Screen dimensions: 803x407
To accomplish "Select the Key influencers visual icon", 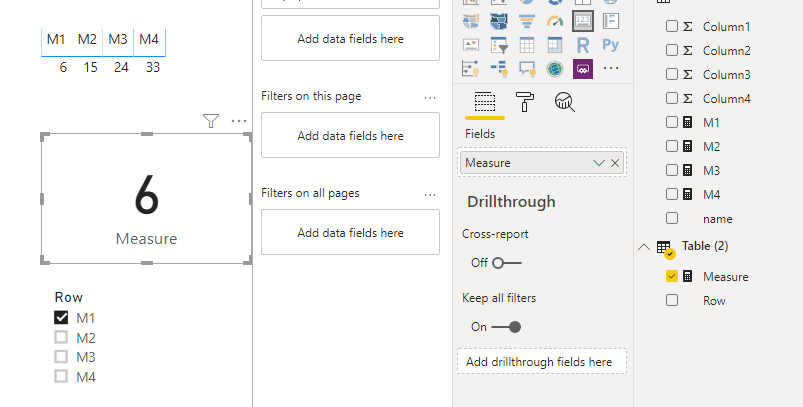I will tap(471, 69).
